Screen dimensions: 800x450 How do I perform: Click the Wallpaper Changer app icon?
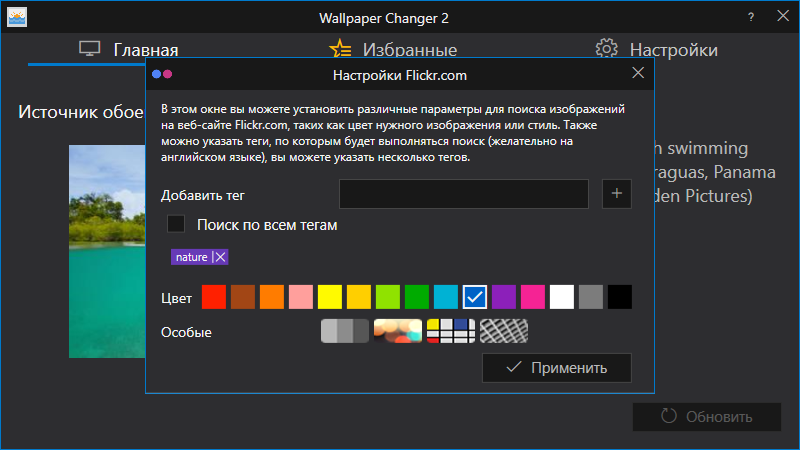coord(17,17)
